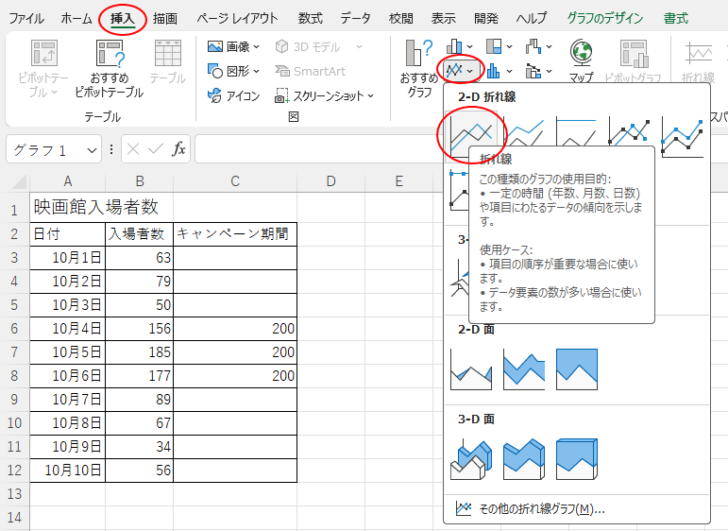
Task: Open the Name Box dropdown arrow
Action: click(x=91, y=150)
